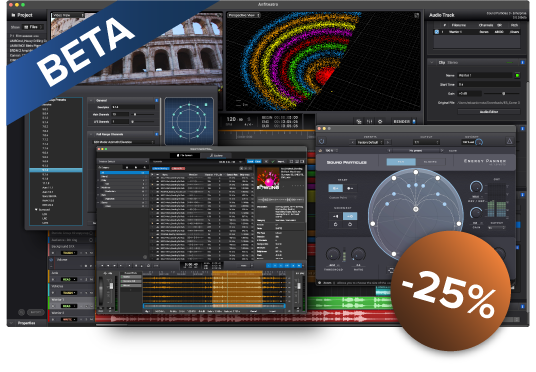
Task: Select the highlighted blue row in the speaker setup list
Action: [56, 170]
